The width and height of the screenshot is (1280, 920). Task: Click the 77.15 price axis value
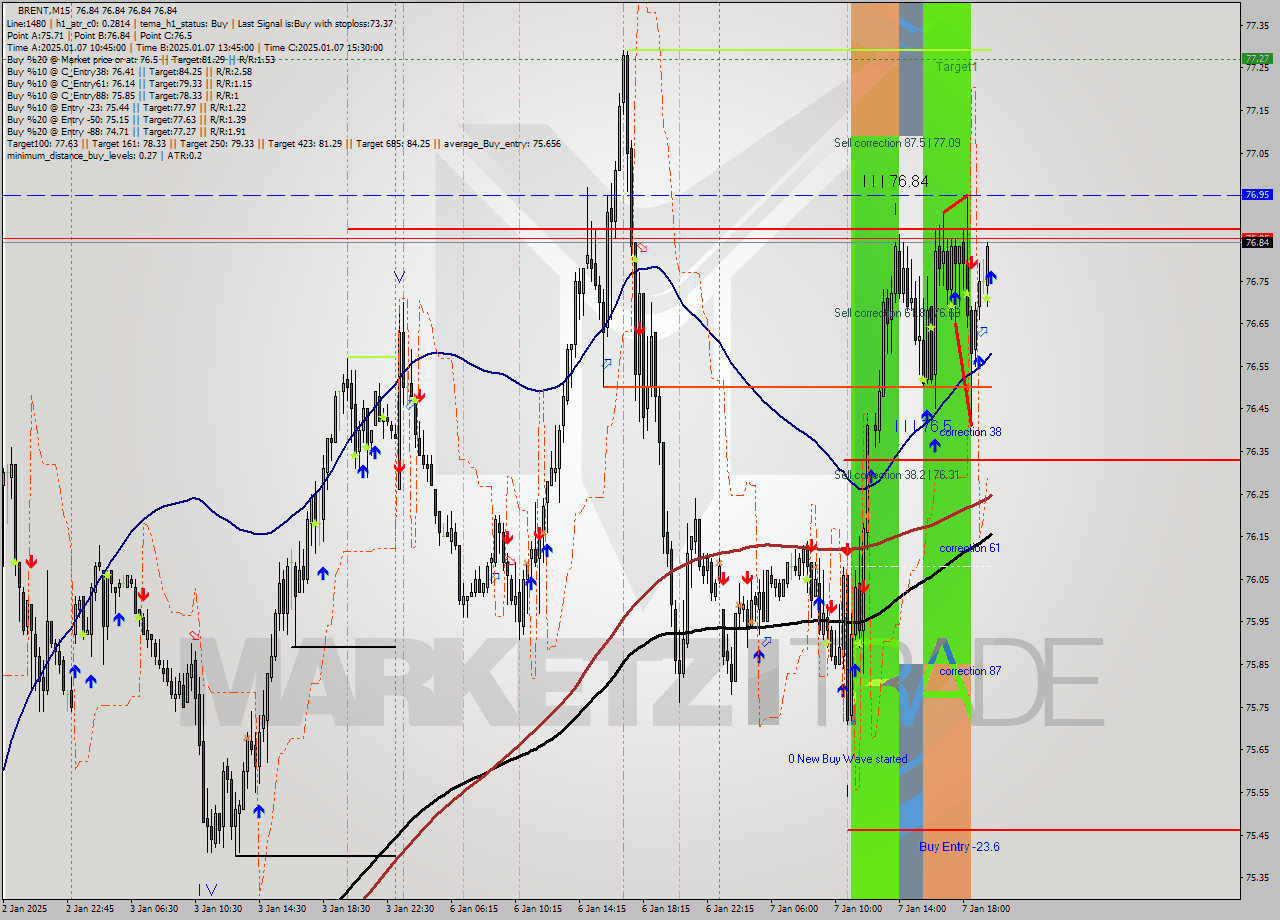(1257, 110)
